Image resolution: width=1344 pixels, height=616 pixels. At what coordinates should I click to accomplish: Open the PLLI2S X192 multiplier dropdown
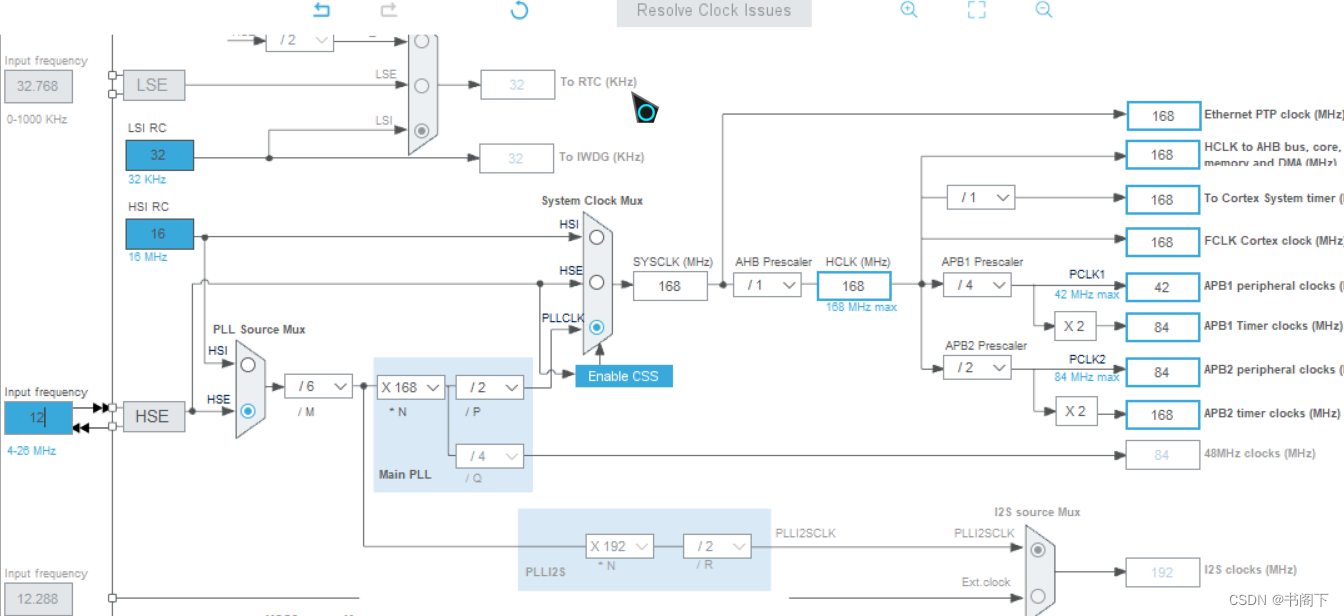pyautogui.click(x=617, y=546)
